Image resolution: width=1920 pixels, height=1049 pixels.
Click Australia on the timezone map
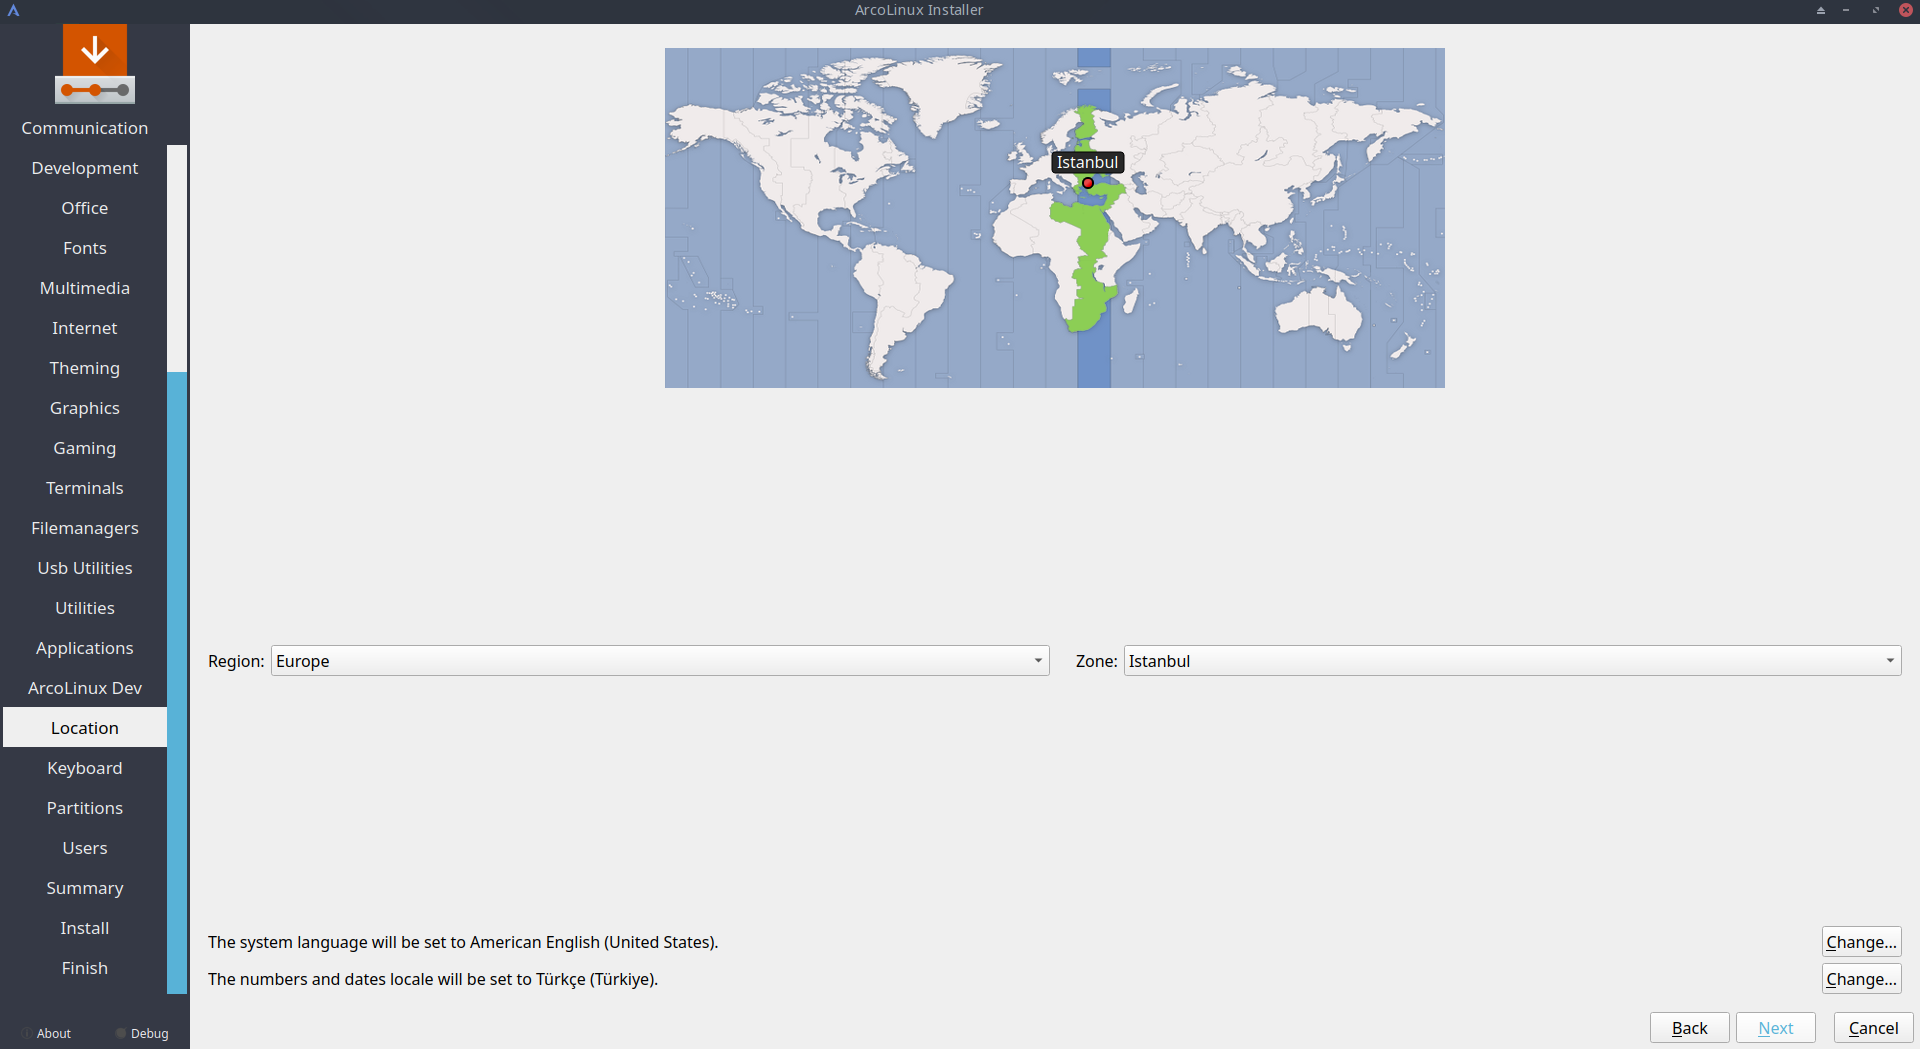coord(1320,314)
